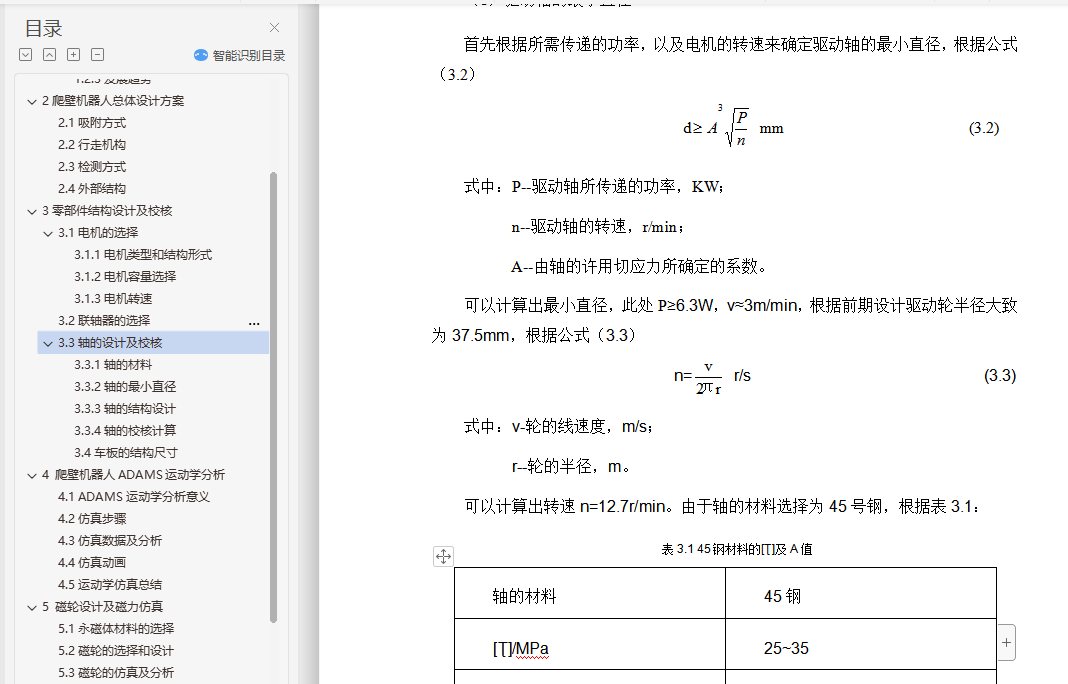Select 3.2 联轴器的选择 in the outline
This screenshot has height=684, width=1068.
pyautogui.click(x=104, y=320)
